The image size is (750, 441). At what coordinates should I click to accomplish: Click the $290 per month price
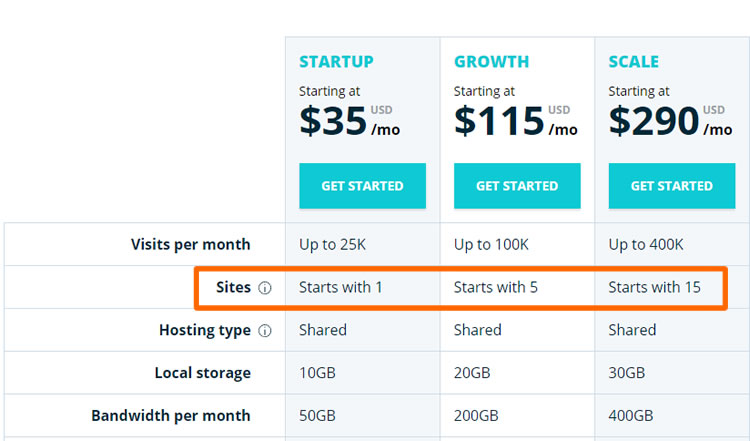670,121
